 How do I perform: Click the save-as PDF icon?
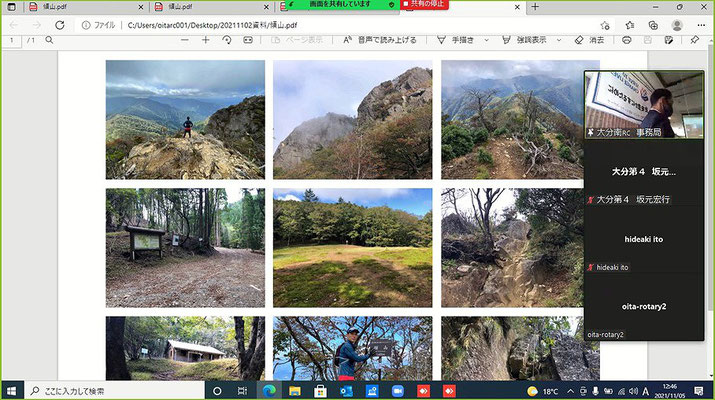(x=668, y=40)
